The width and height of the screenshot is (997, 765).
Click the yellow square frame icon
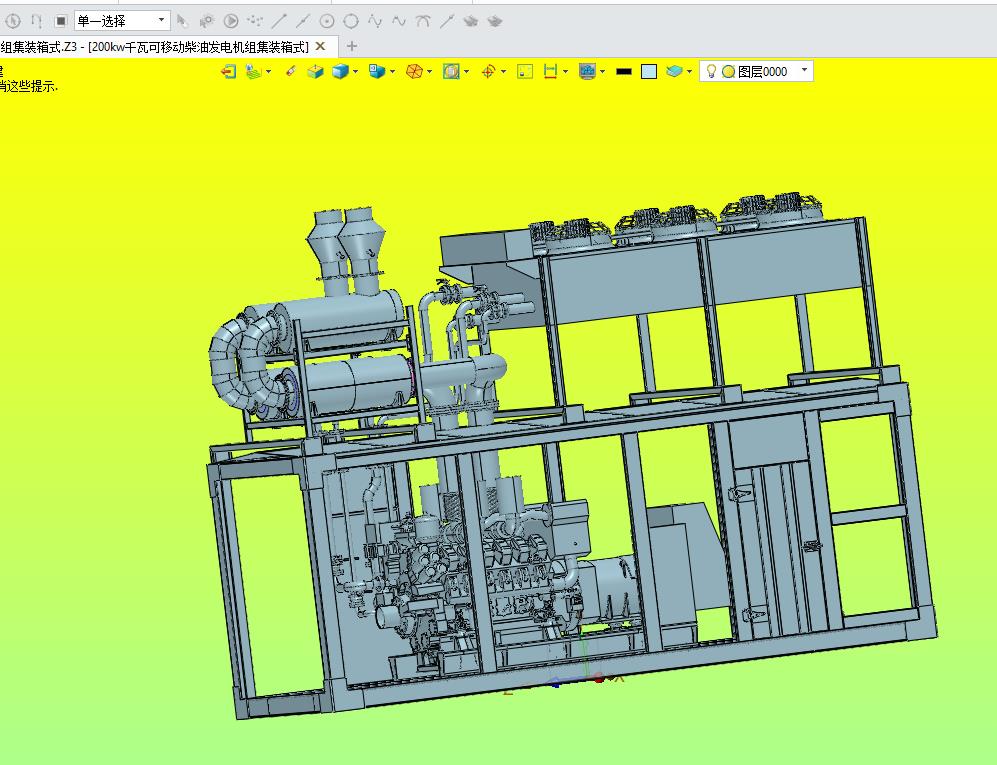click(x=525, y=71)
